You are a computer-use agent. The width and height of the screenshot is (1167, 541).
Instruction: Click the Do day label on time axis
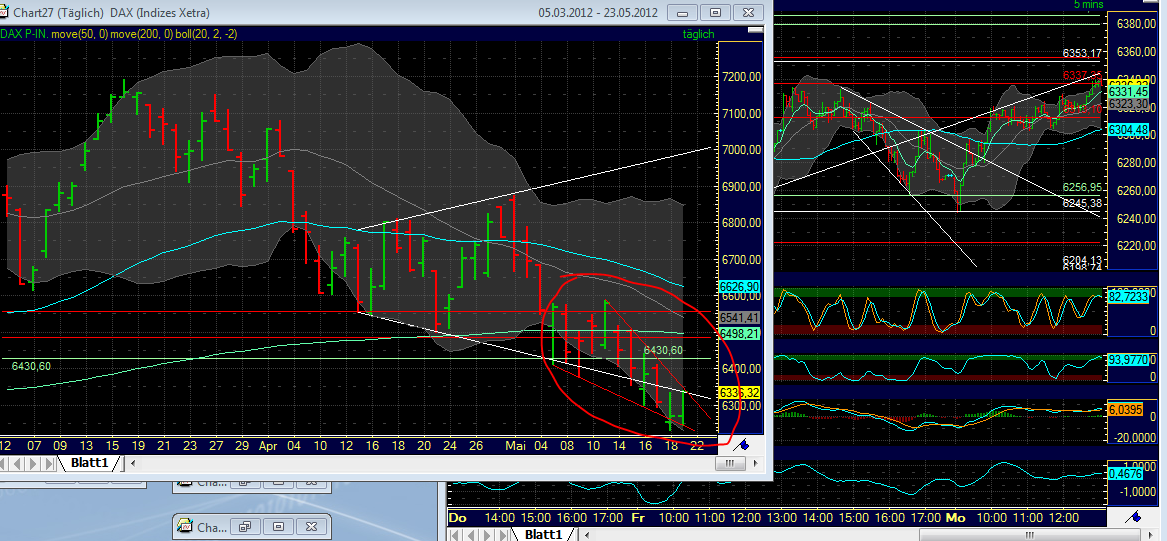click(458, 517)
